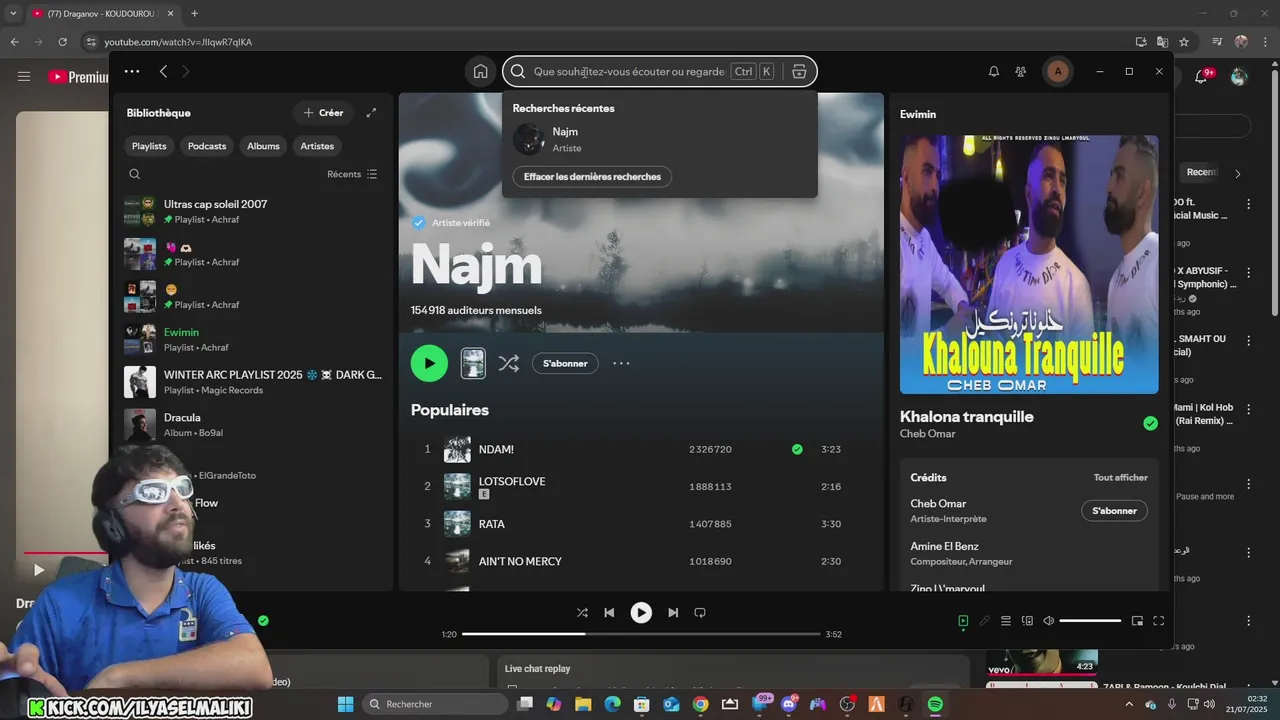Open connect to a device icon
This screenshot has width=1280, height=720.
click(1027, 621)
